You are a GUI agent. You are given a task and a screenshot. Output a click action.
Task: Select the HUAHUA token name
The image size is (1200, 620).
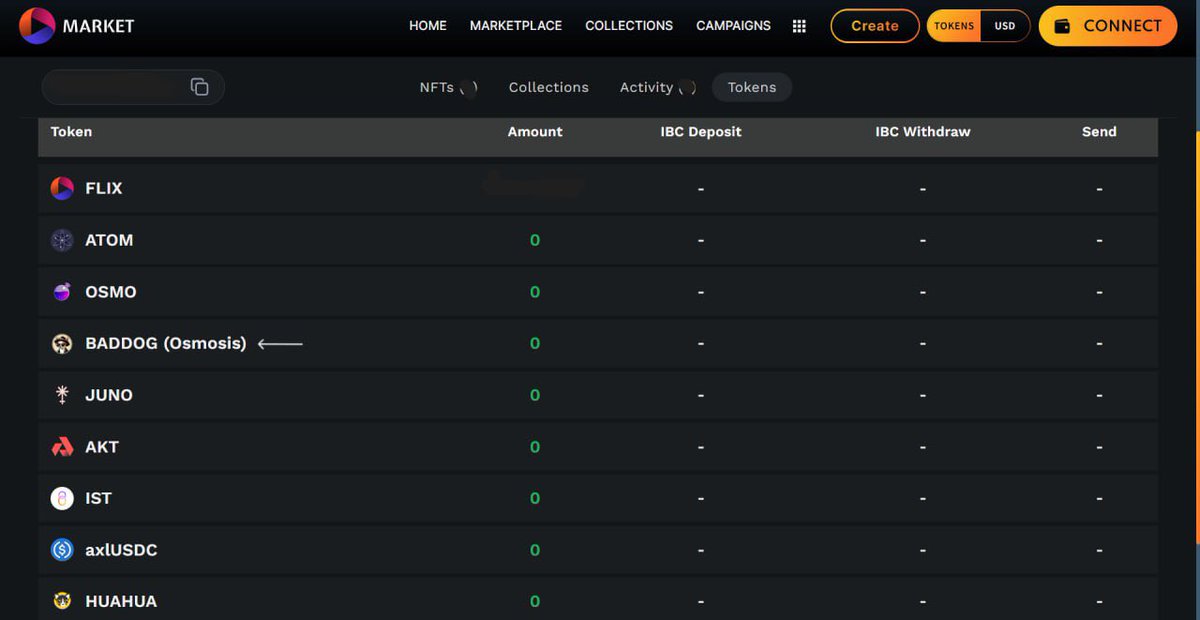(x=121, y=601)
